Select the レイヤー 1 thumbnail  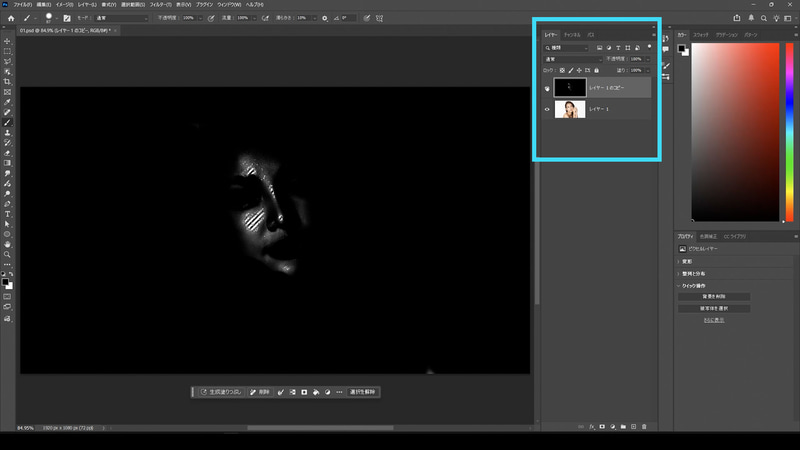coord(569,110)
